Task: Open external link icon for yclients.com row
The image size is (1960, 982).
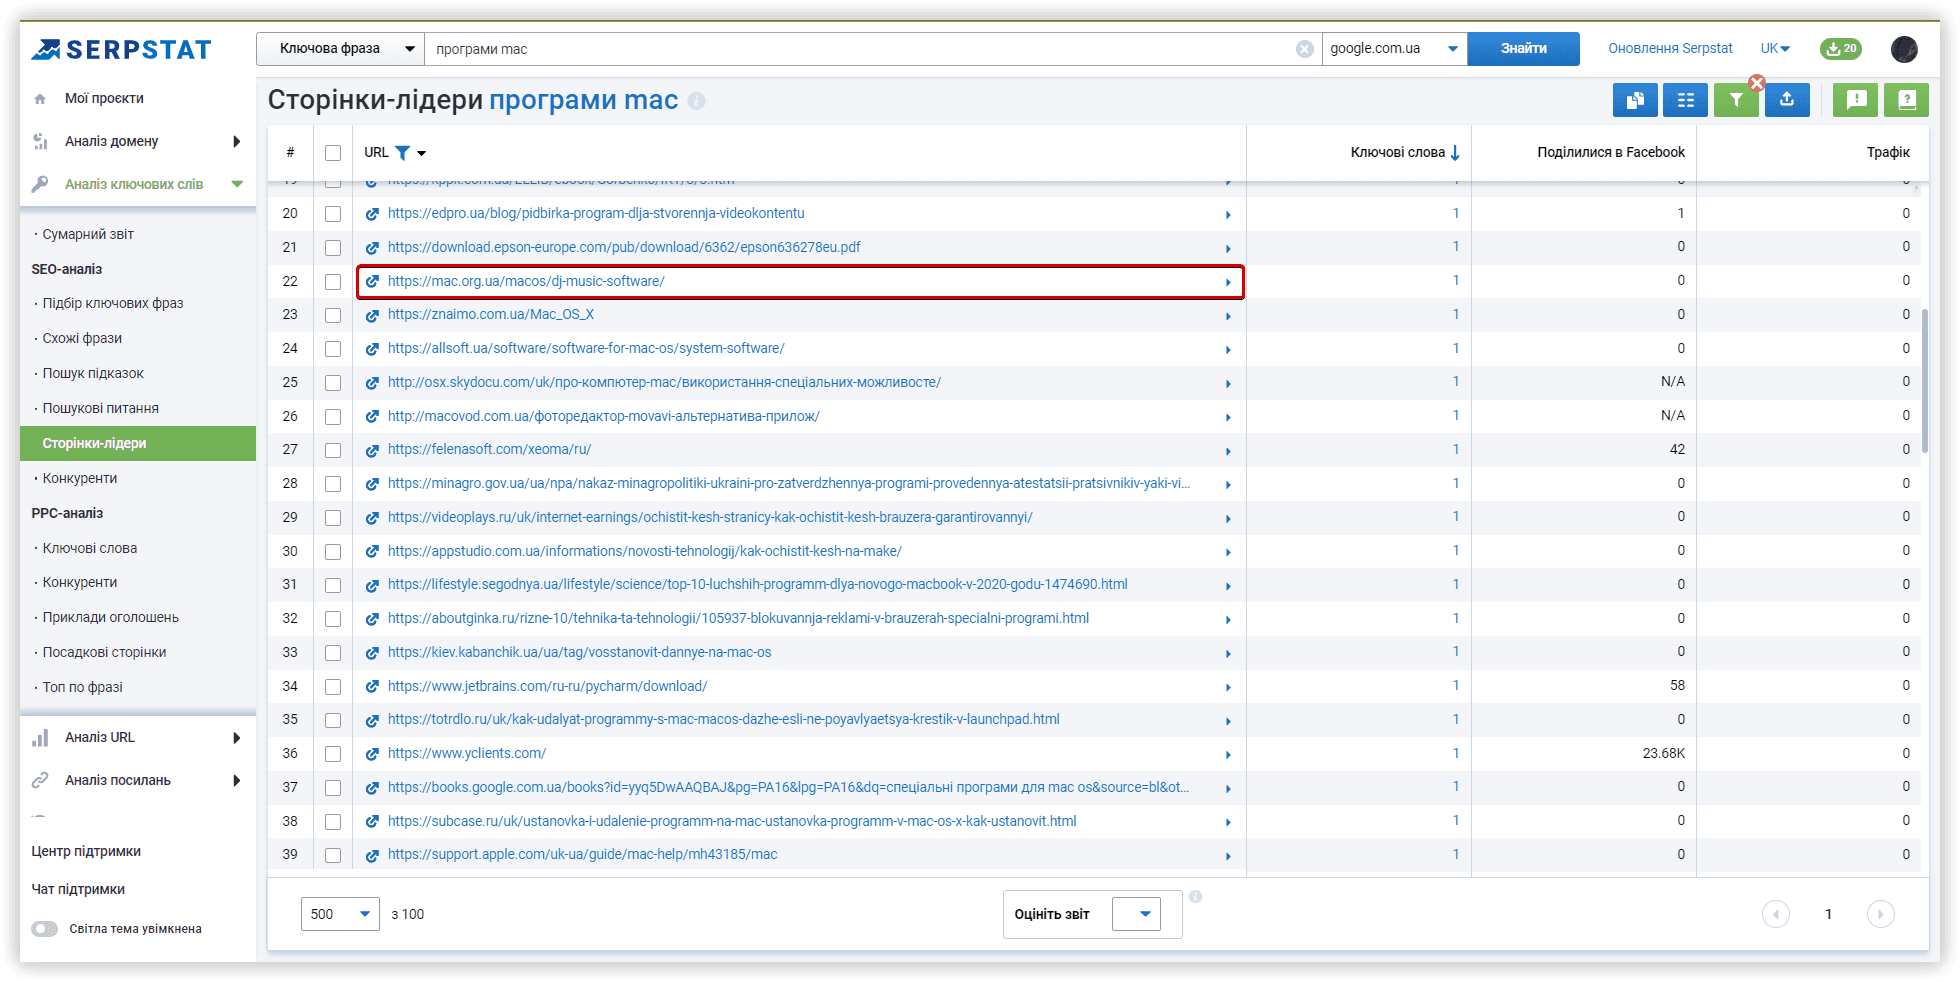Action: point(372,754)
